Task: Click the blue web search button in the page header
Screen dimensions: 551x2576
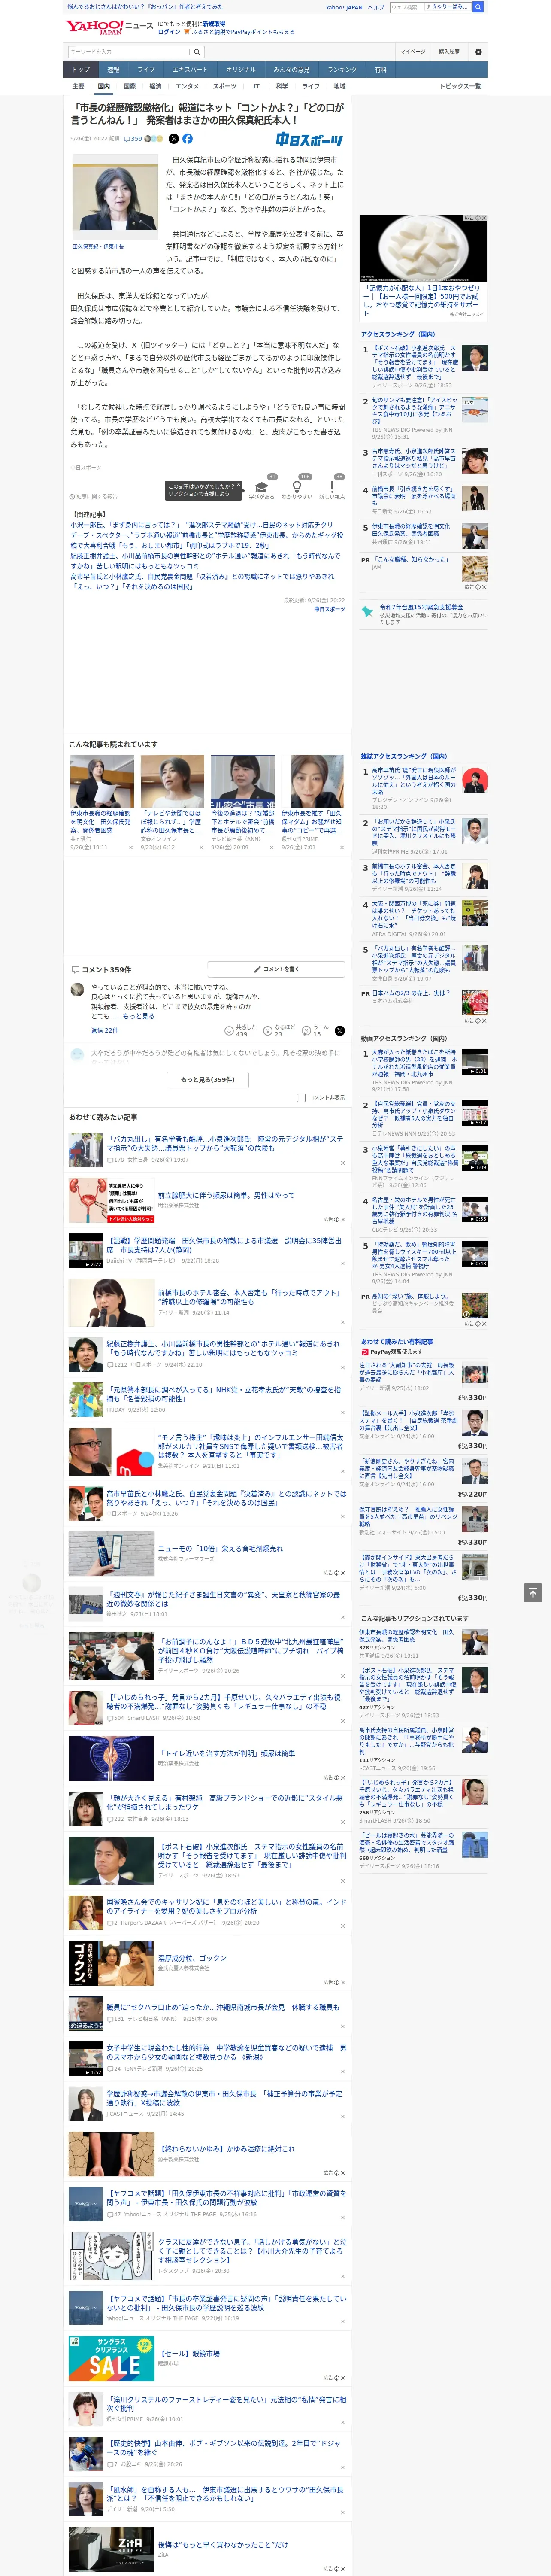Action: coord(478,7)
